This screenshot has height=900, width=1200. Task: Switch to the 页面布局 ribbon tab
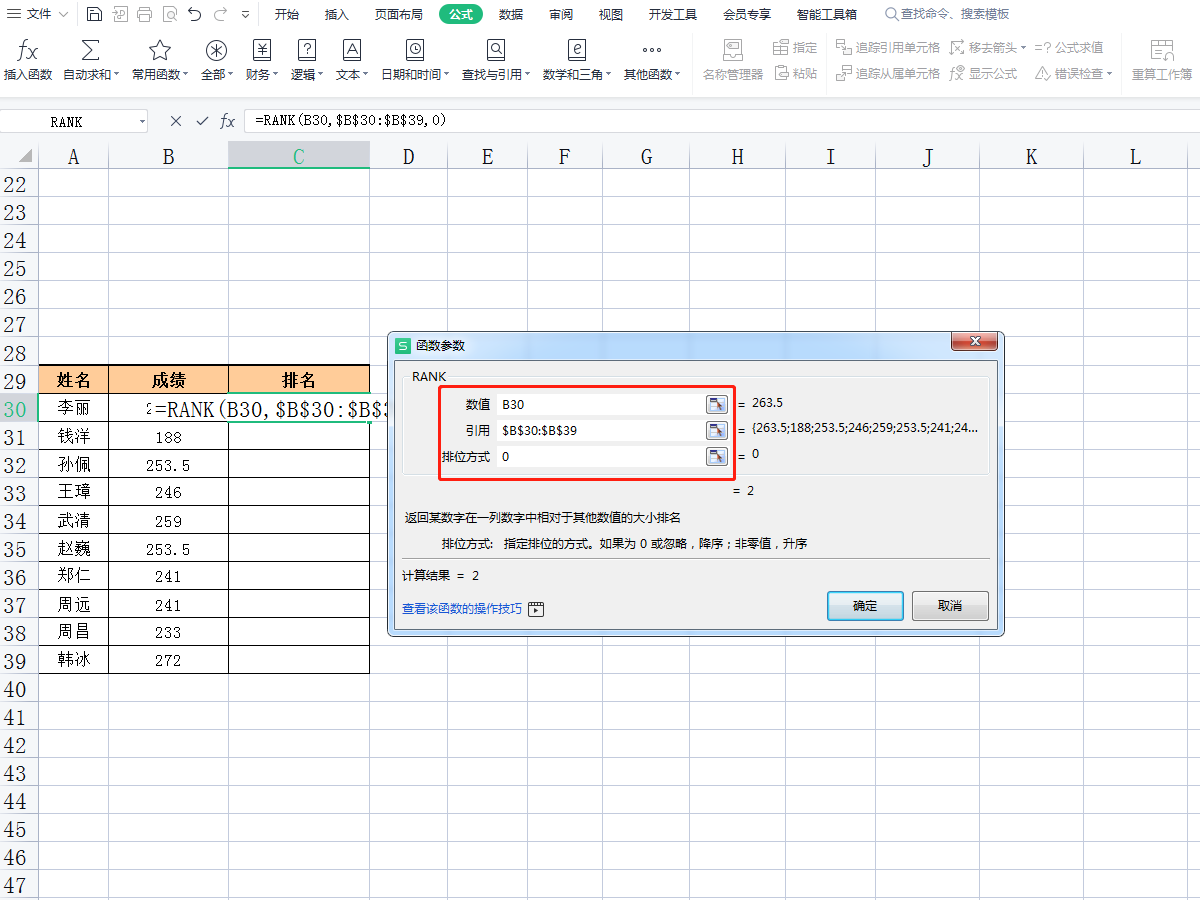(x=398, y=14)
